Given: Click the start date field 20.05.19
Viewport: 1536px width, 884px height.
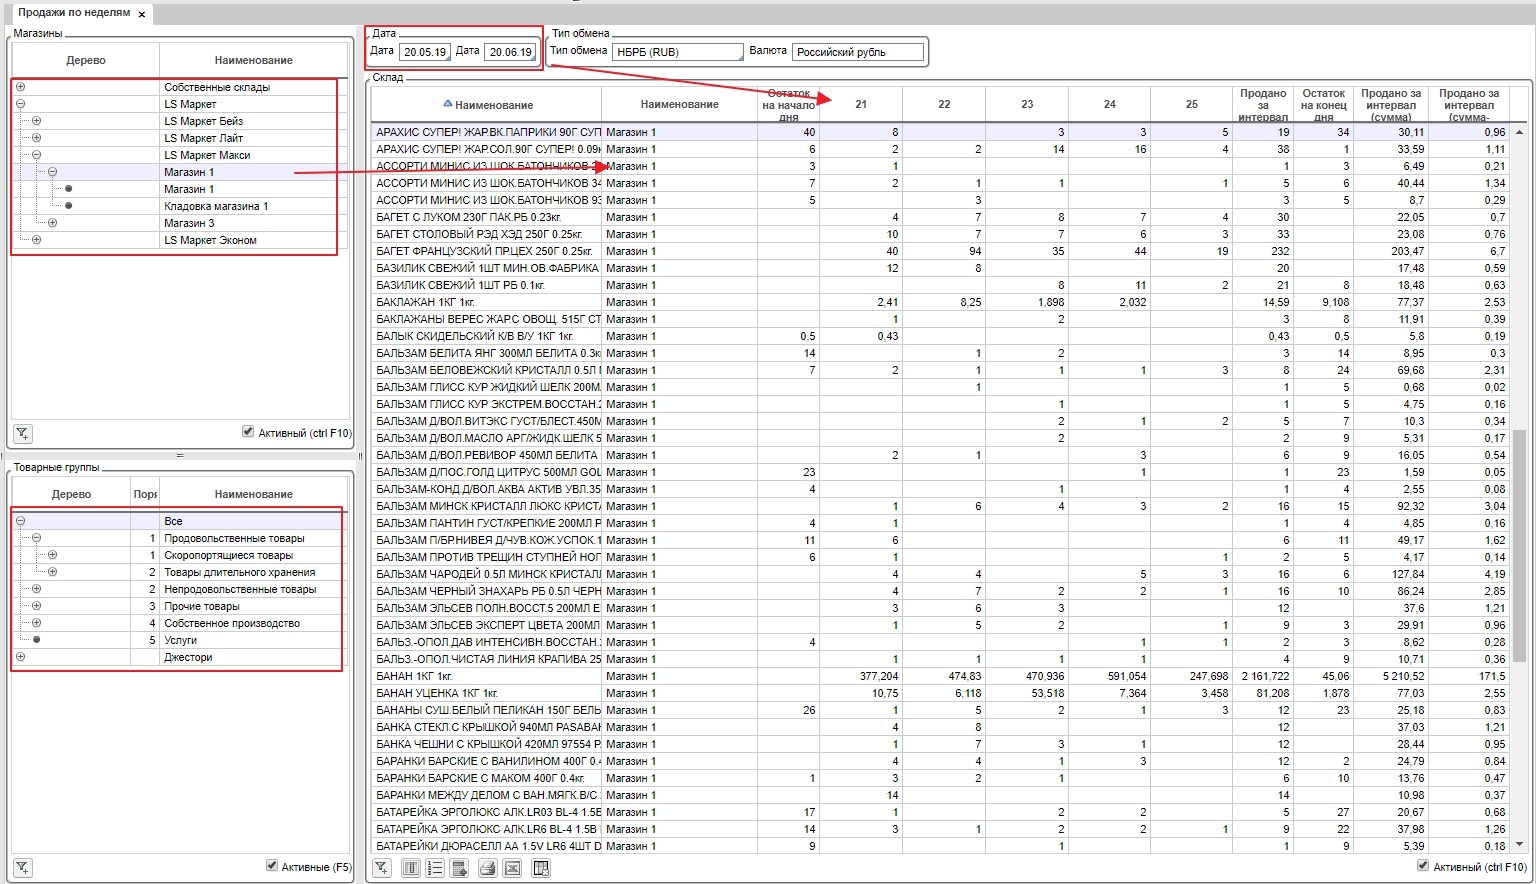Looking at the screenshot, I should pyautogui.click(x=424, y=52).
